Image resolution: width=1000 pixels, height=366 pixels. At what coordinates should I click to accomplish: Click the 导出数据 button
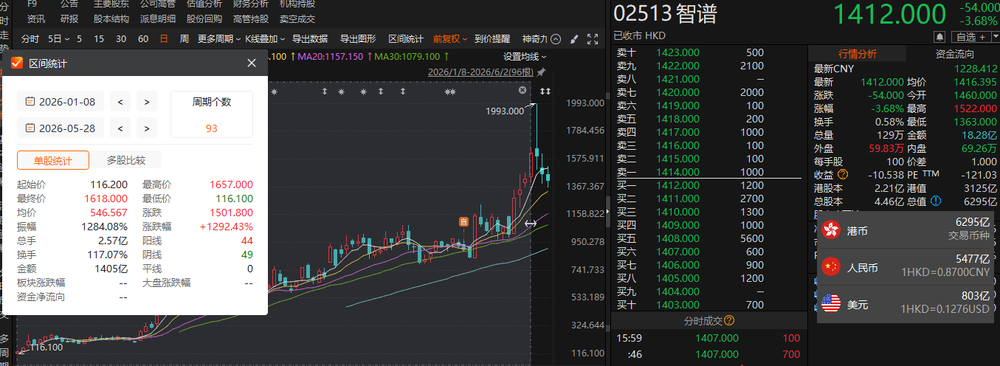point(310,39)
